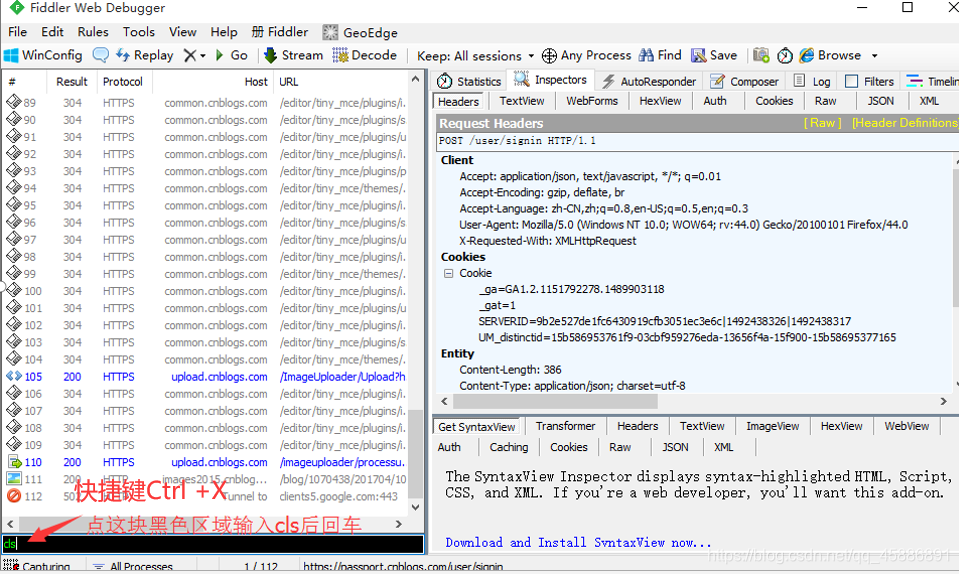Open the Tools menu

point(139,32)
